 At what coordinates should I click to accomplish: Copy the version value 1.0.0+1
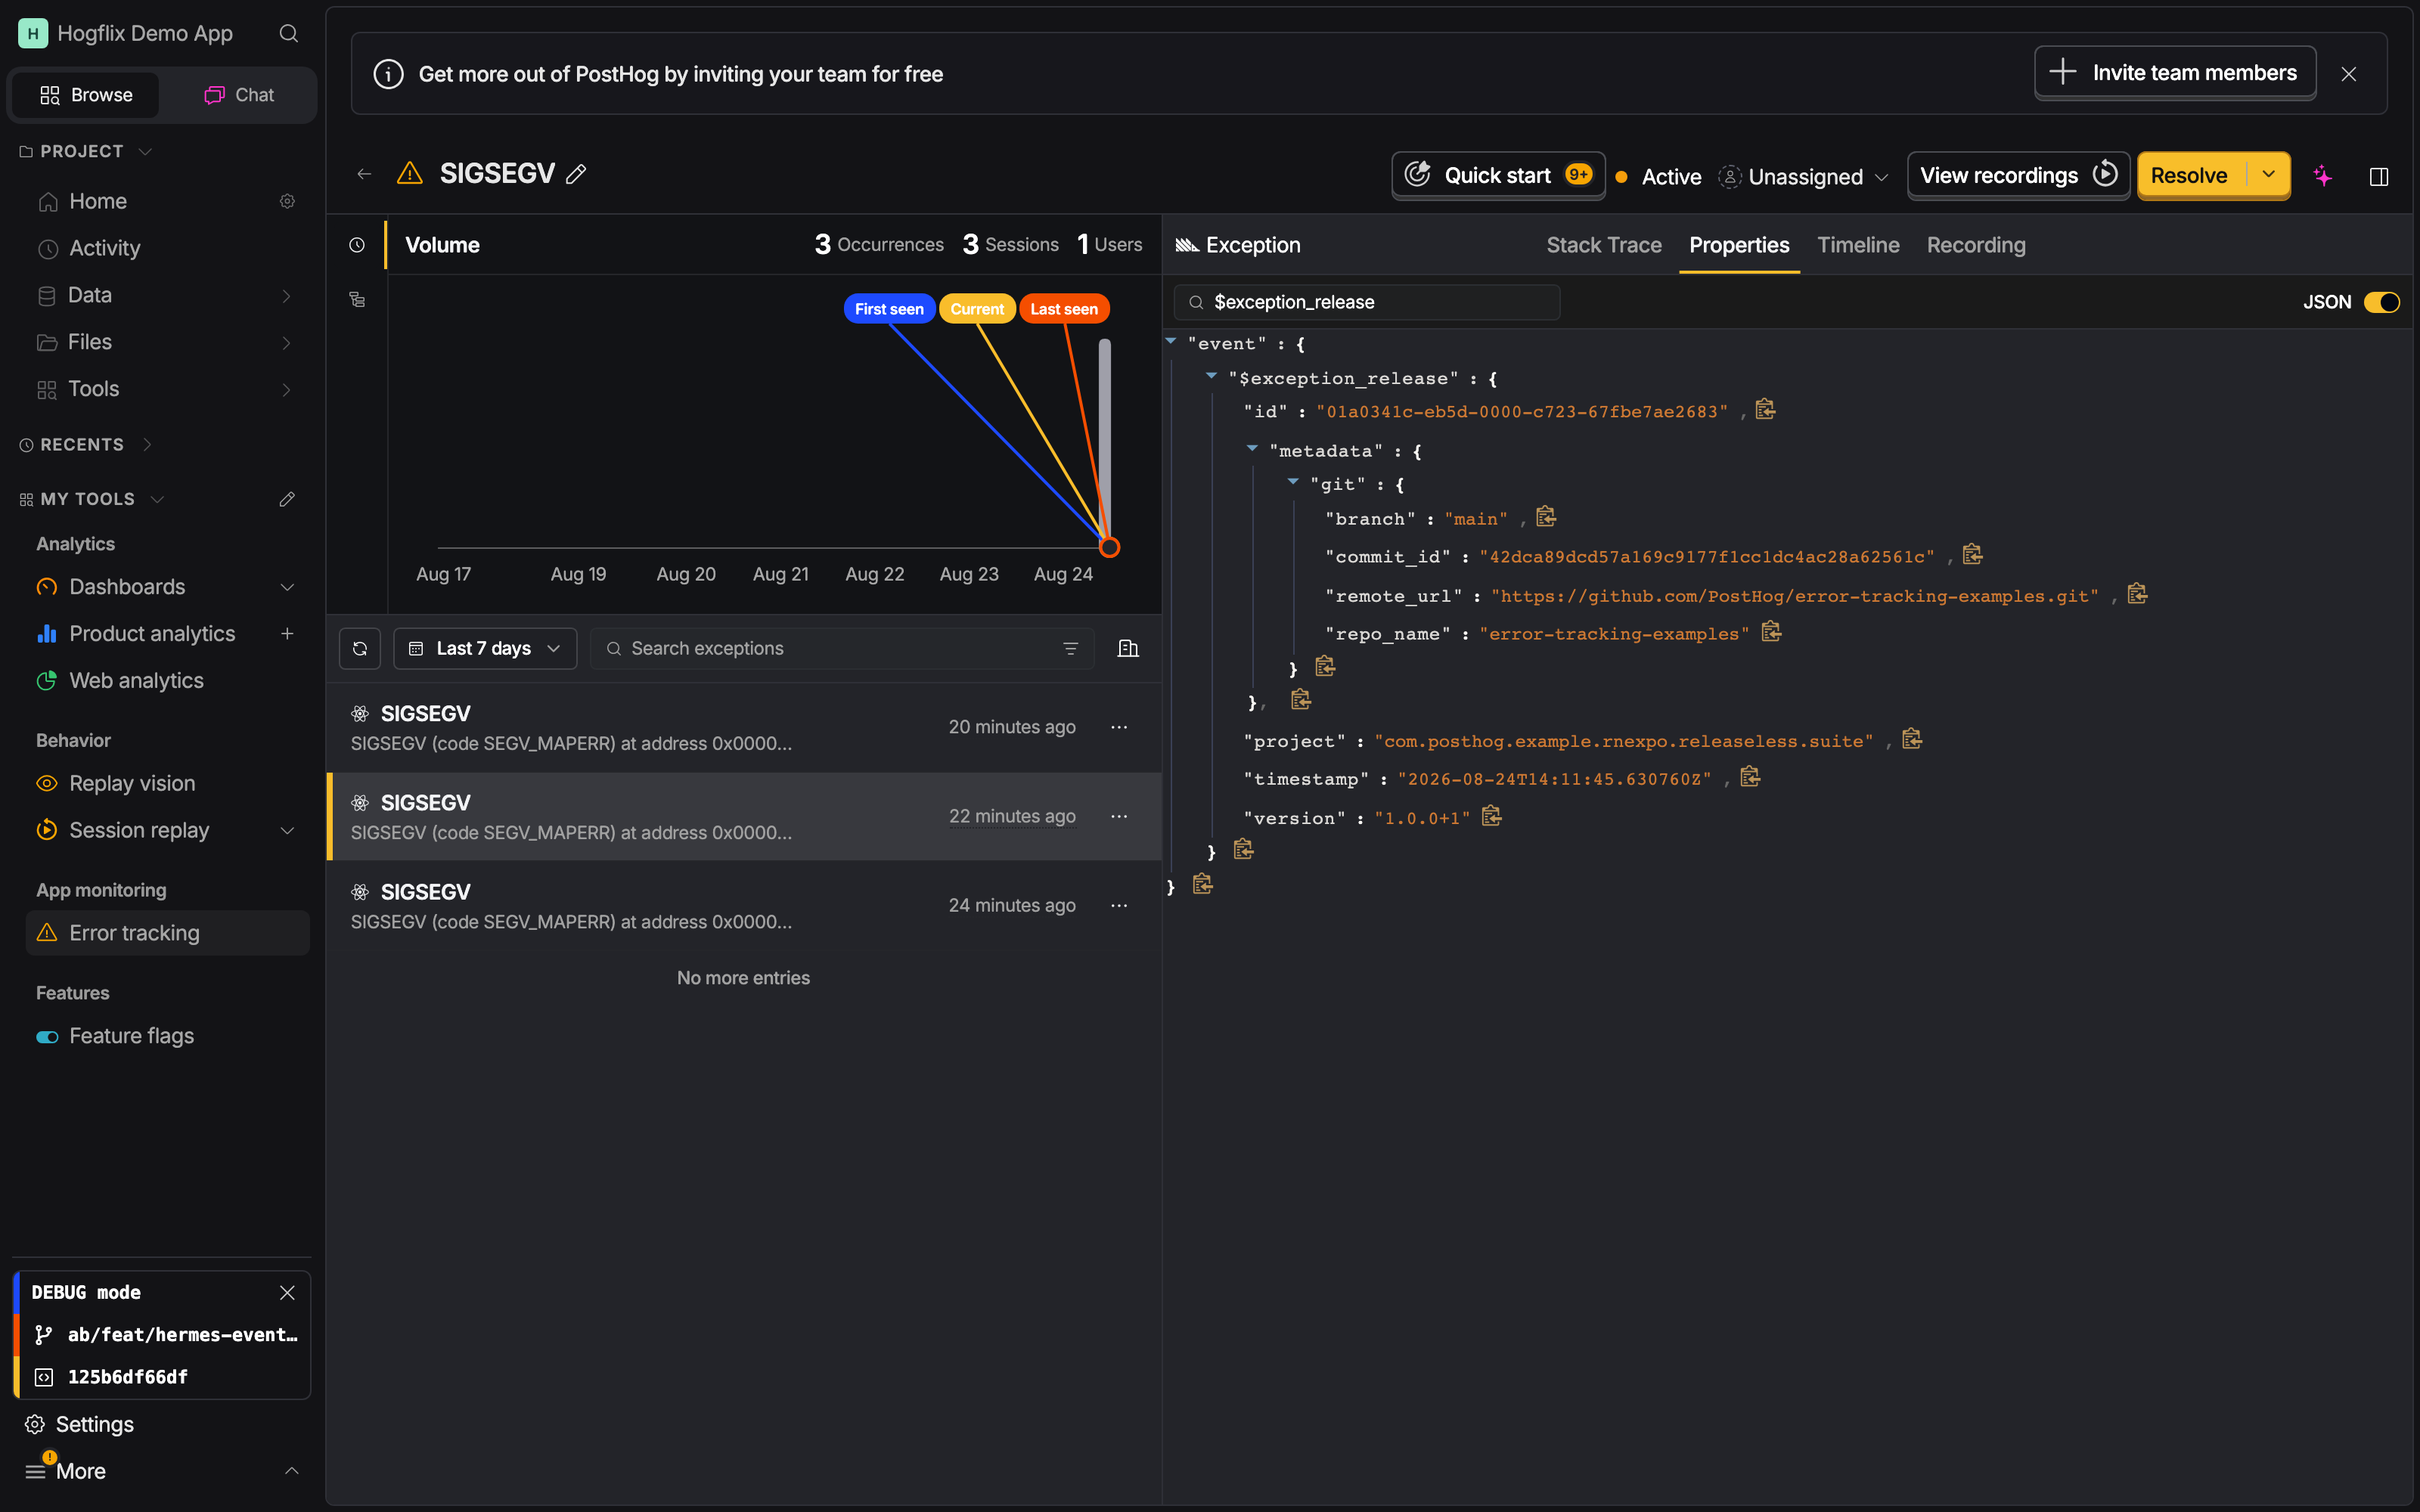pyautogui.click(x=1491, y=816)
